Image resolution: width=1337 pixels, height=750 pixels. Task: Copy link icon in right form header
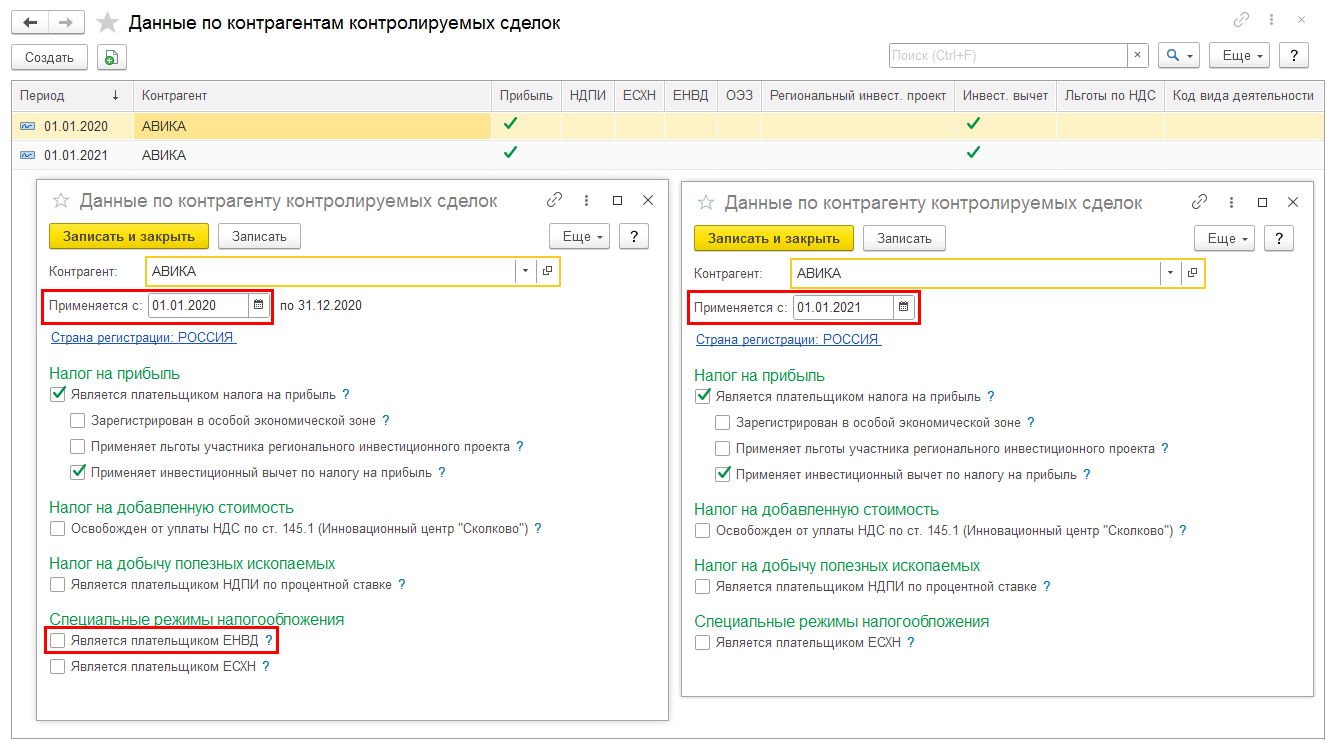[x=1199, y=202]
